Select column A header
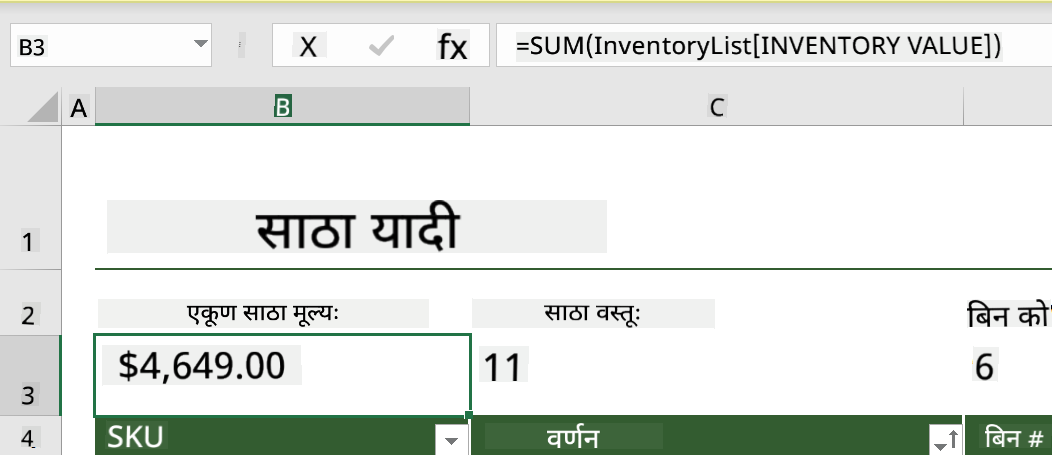The image size is (1052, 455). tap(78, 107)
